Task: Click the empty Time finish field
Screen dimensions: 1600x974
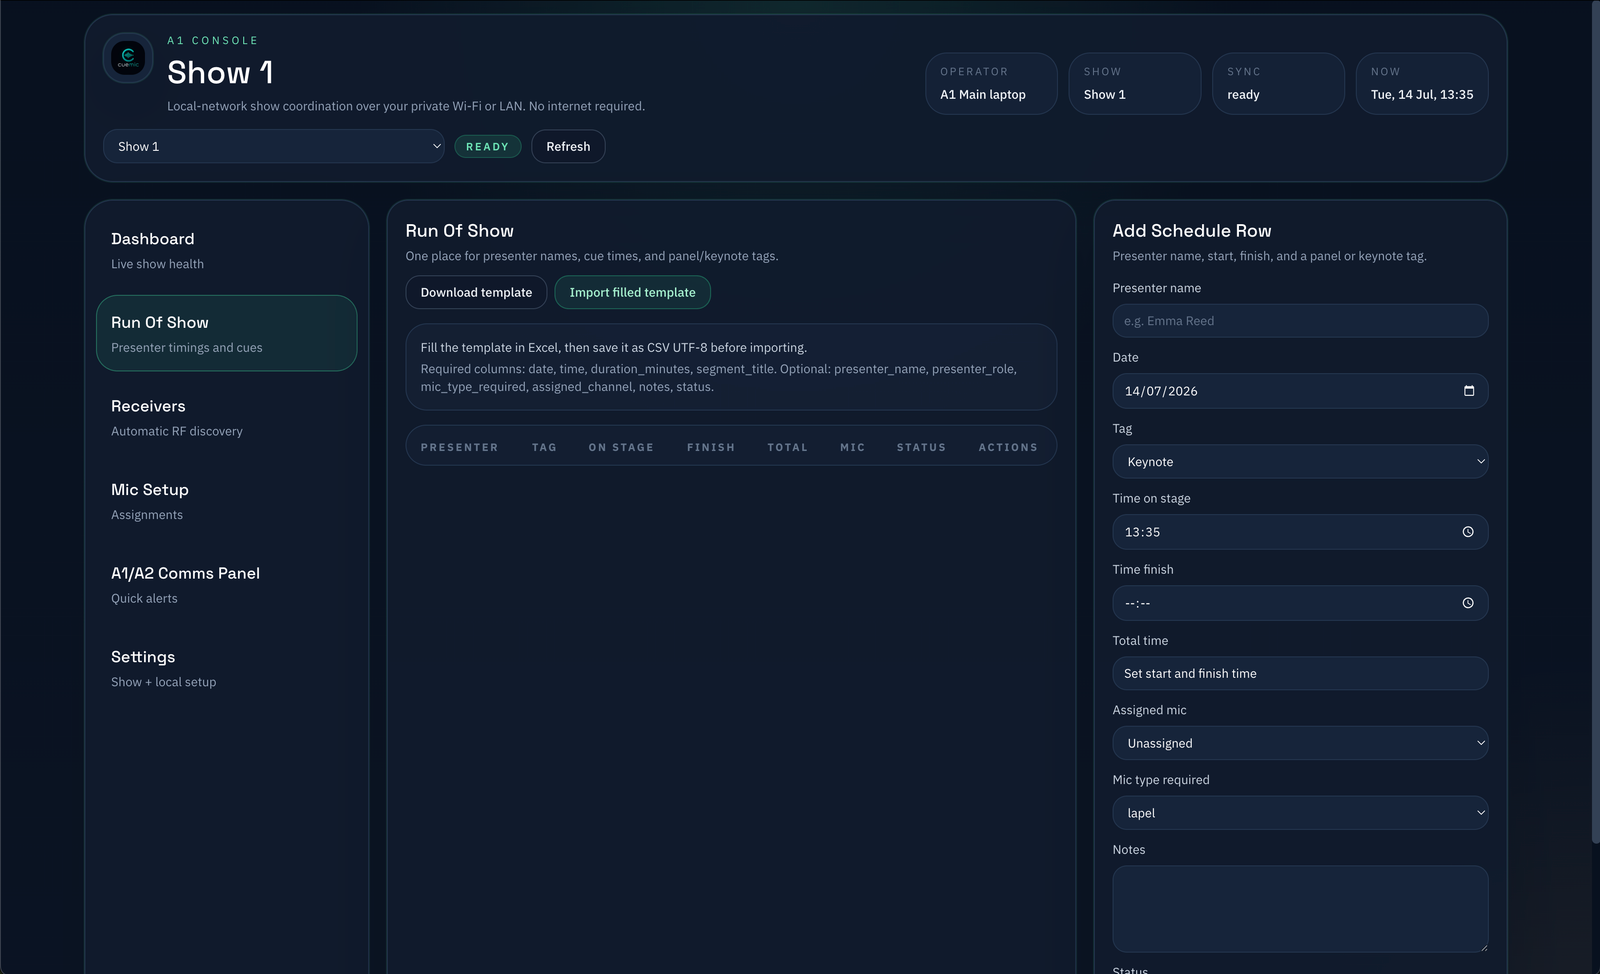Action: (x=1300, y=603)
